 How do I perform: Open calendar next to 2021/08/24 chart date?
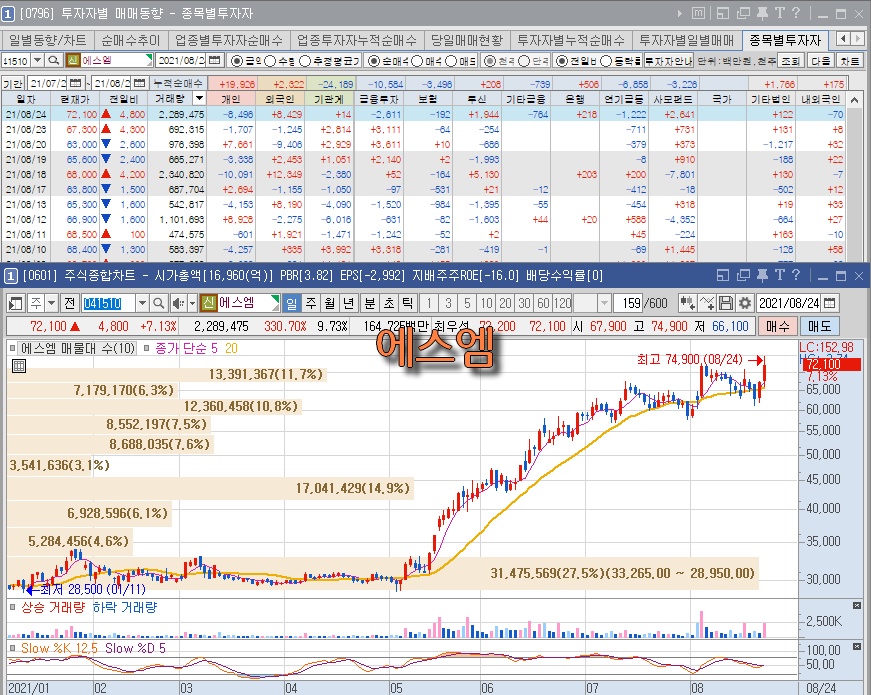pyautogui.click(x=829, y=303)
